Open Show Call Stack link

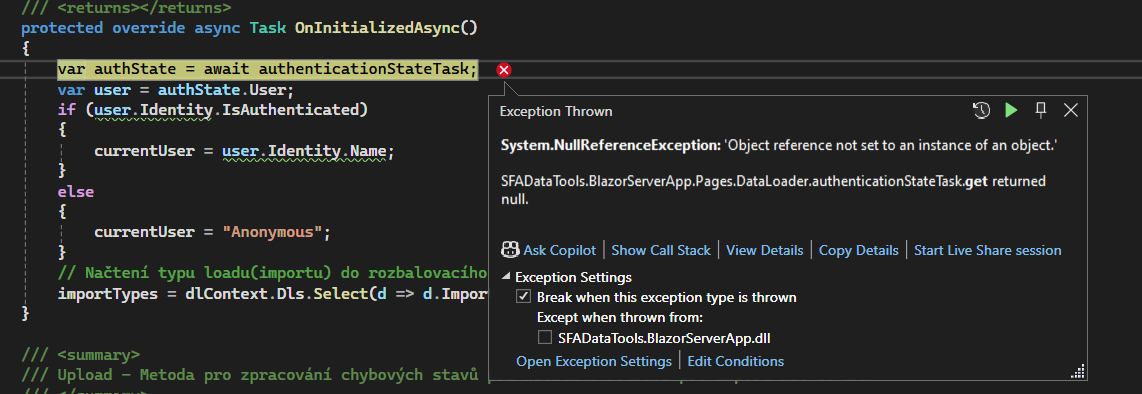pos(661,250)
